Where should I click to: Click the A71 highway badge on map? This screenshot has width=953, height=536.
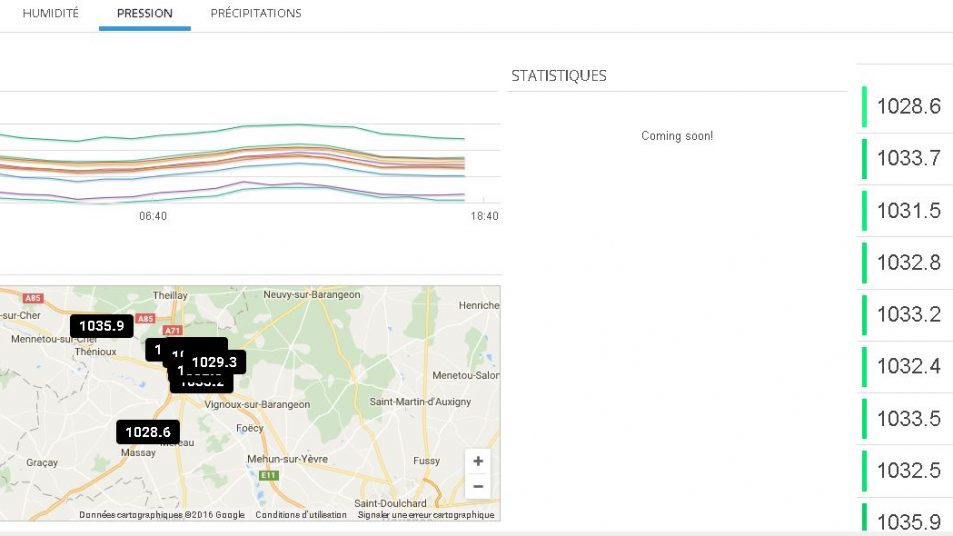[172, 330]
